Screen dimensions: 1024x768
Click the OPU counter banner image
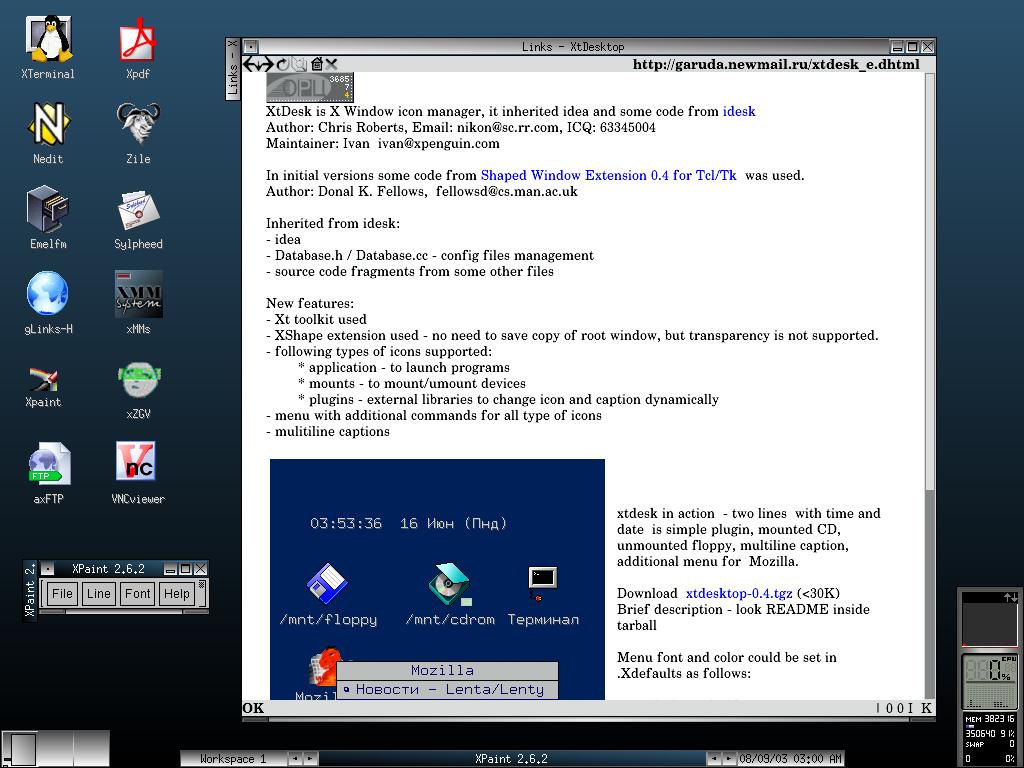(x=310, y=87)
